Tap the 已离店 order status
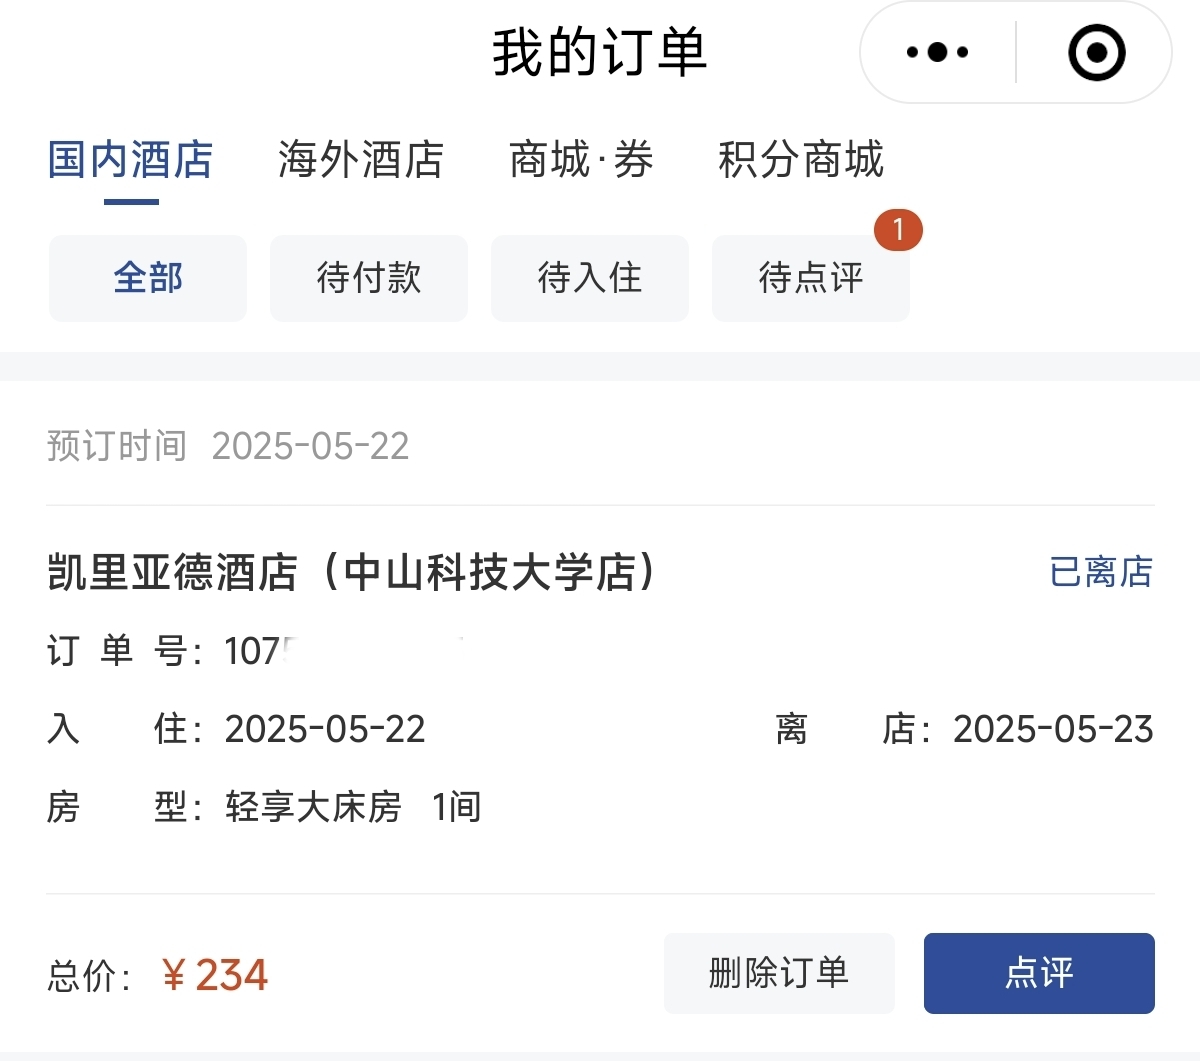 point(1101,573)
